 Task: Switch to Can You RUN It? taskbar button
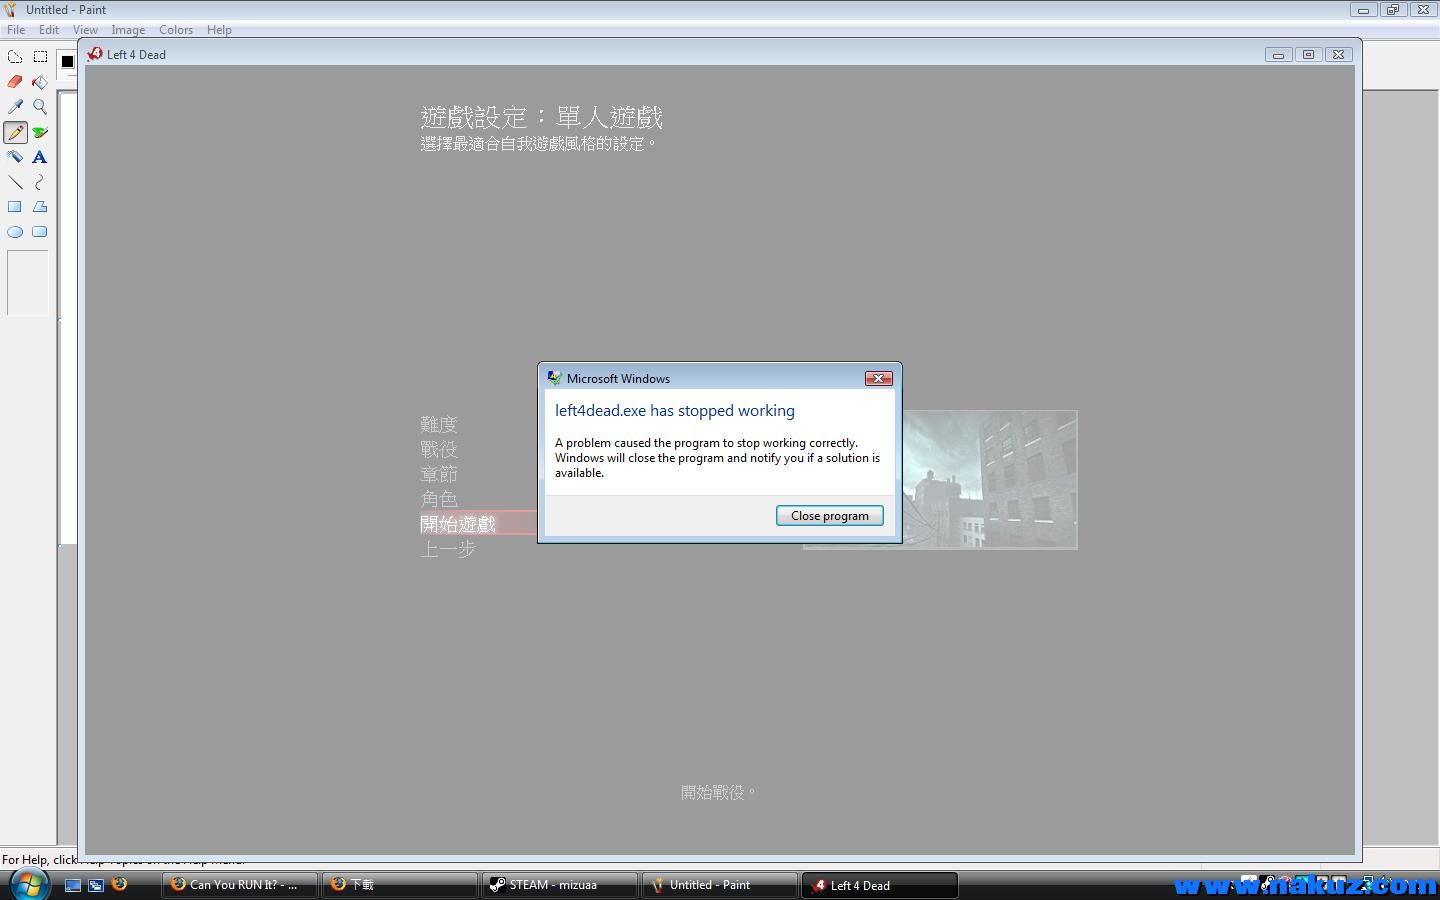point(240,885)
